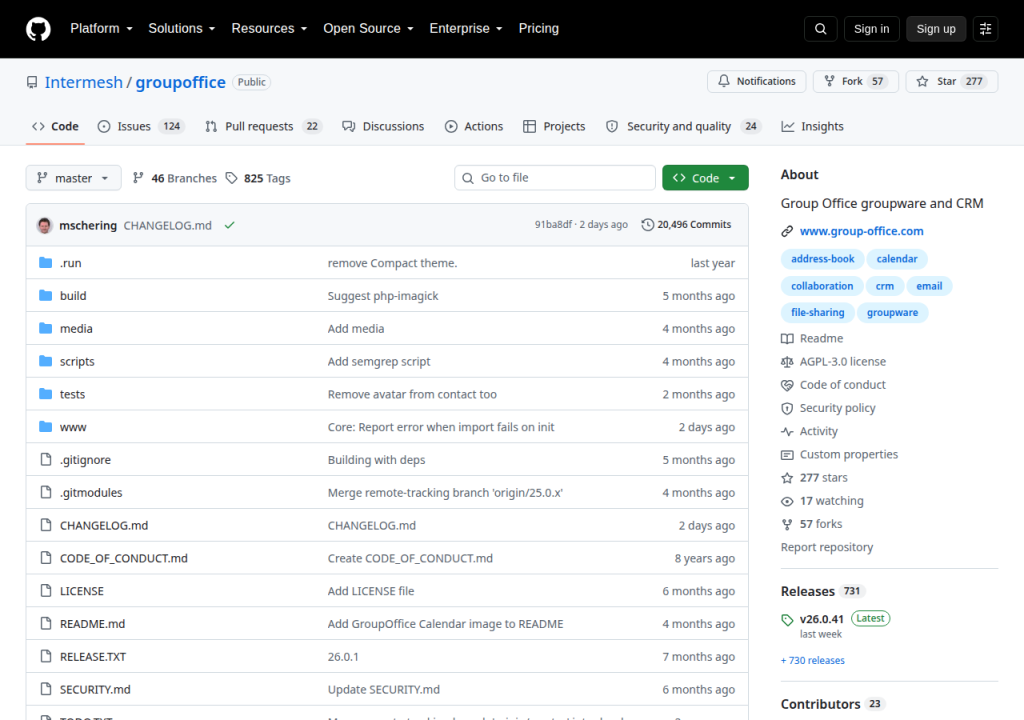The height and width of the screenshot is (720, 1024).
Task: Switch to the Projects tab
Action: pyautogui.click(x=554, y=126)
